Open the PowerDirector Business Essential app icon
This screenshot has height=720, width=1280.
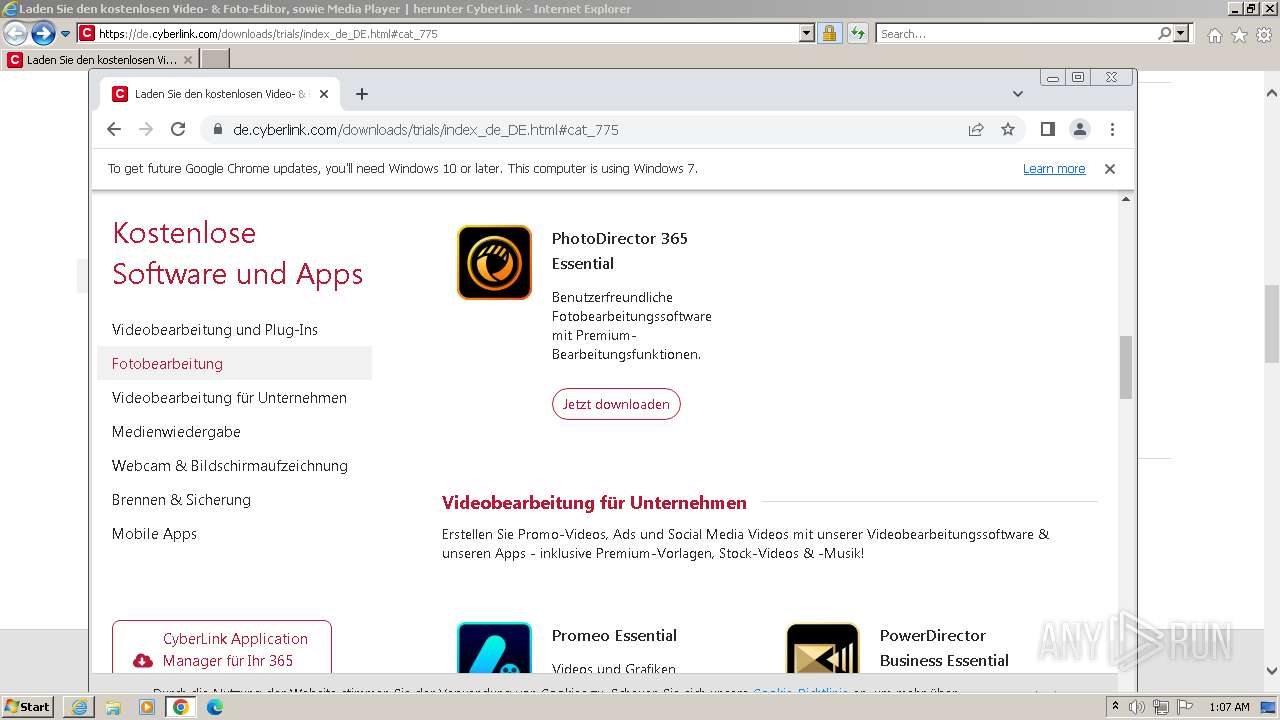tap(822, 647)
